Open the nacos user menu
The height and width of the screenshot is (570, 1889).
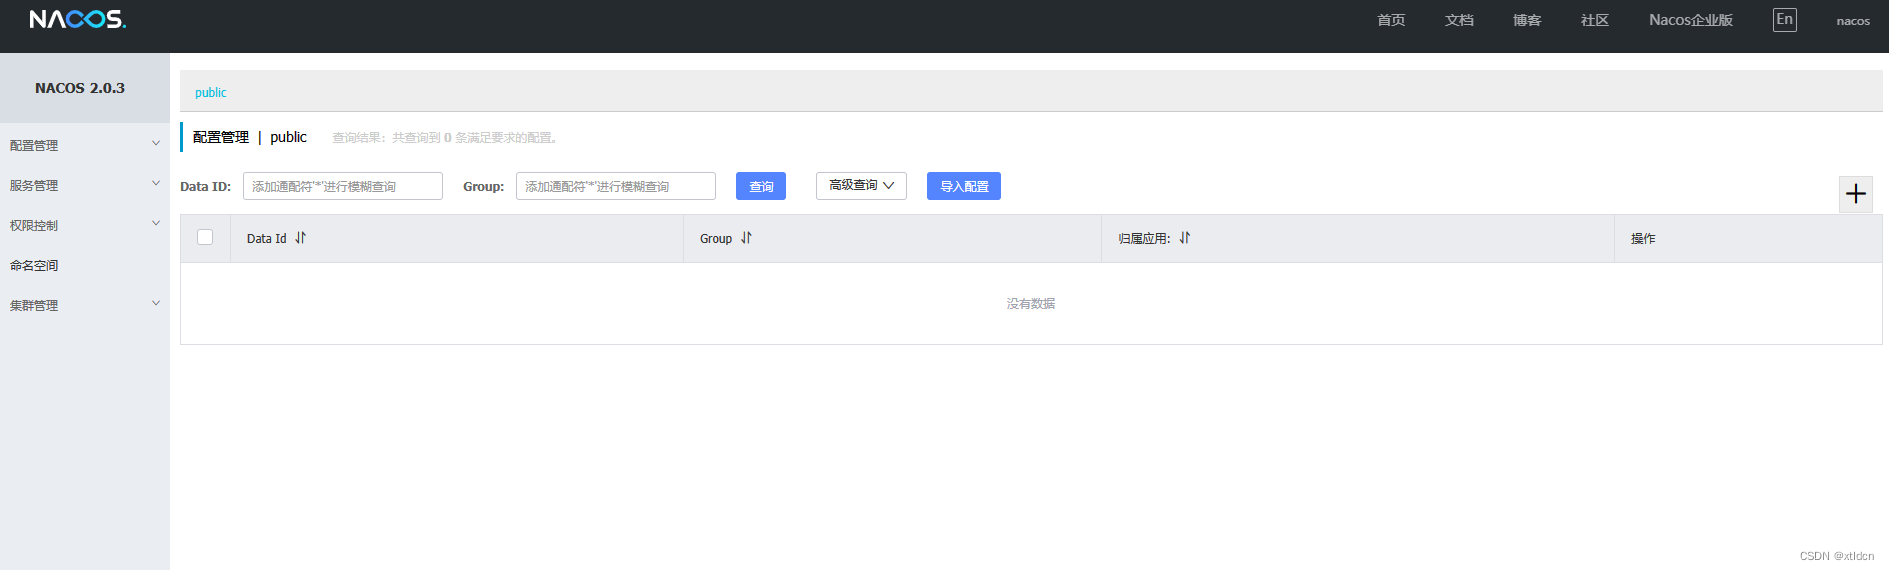pos(1852,21)
